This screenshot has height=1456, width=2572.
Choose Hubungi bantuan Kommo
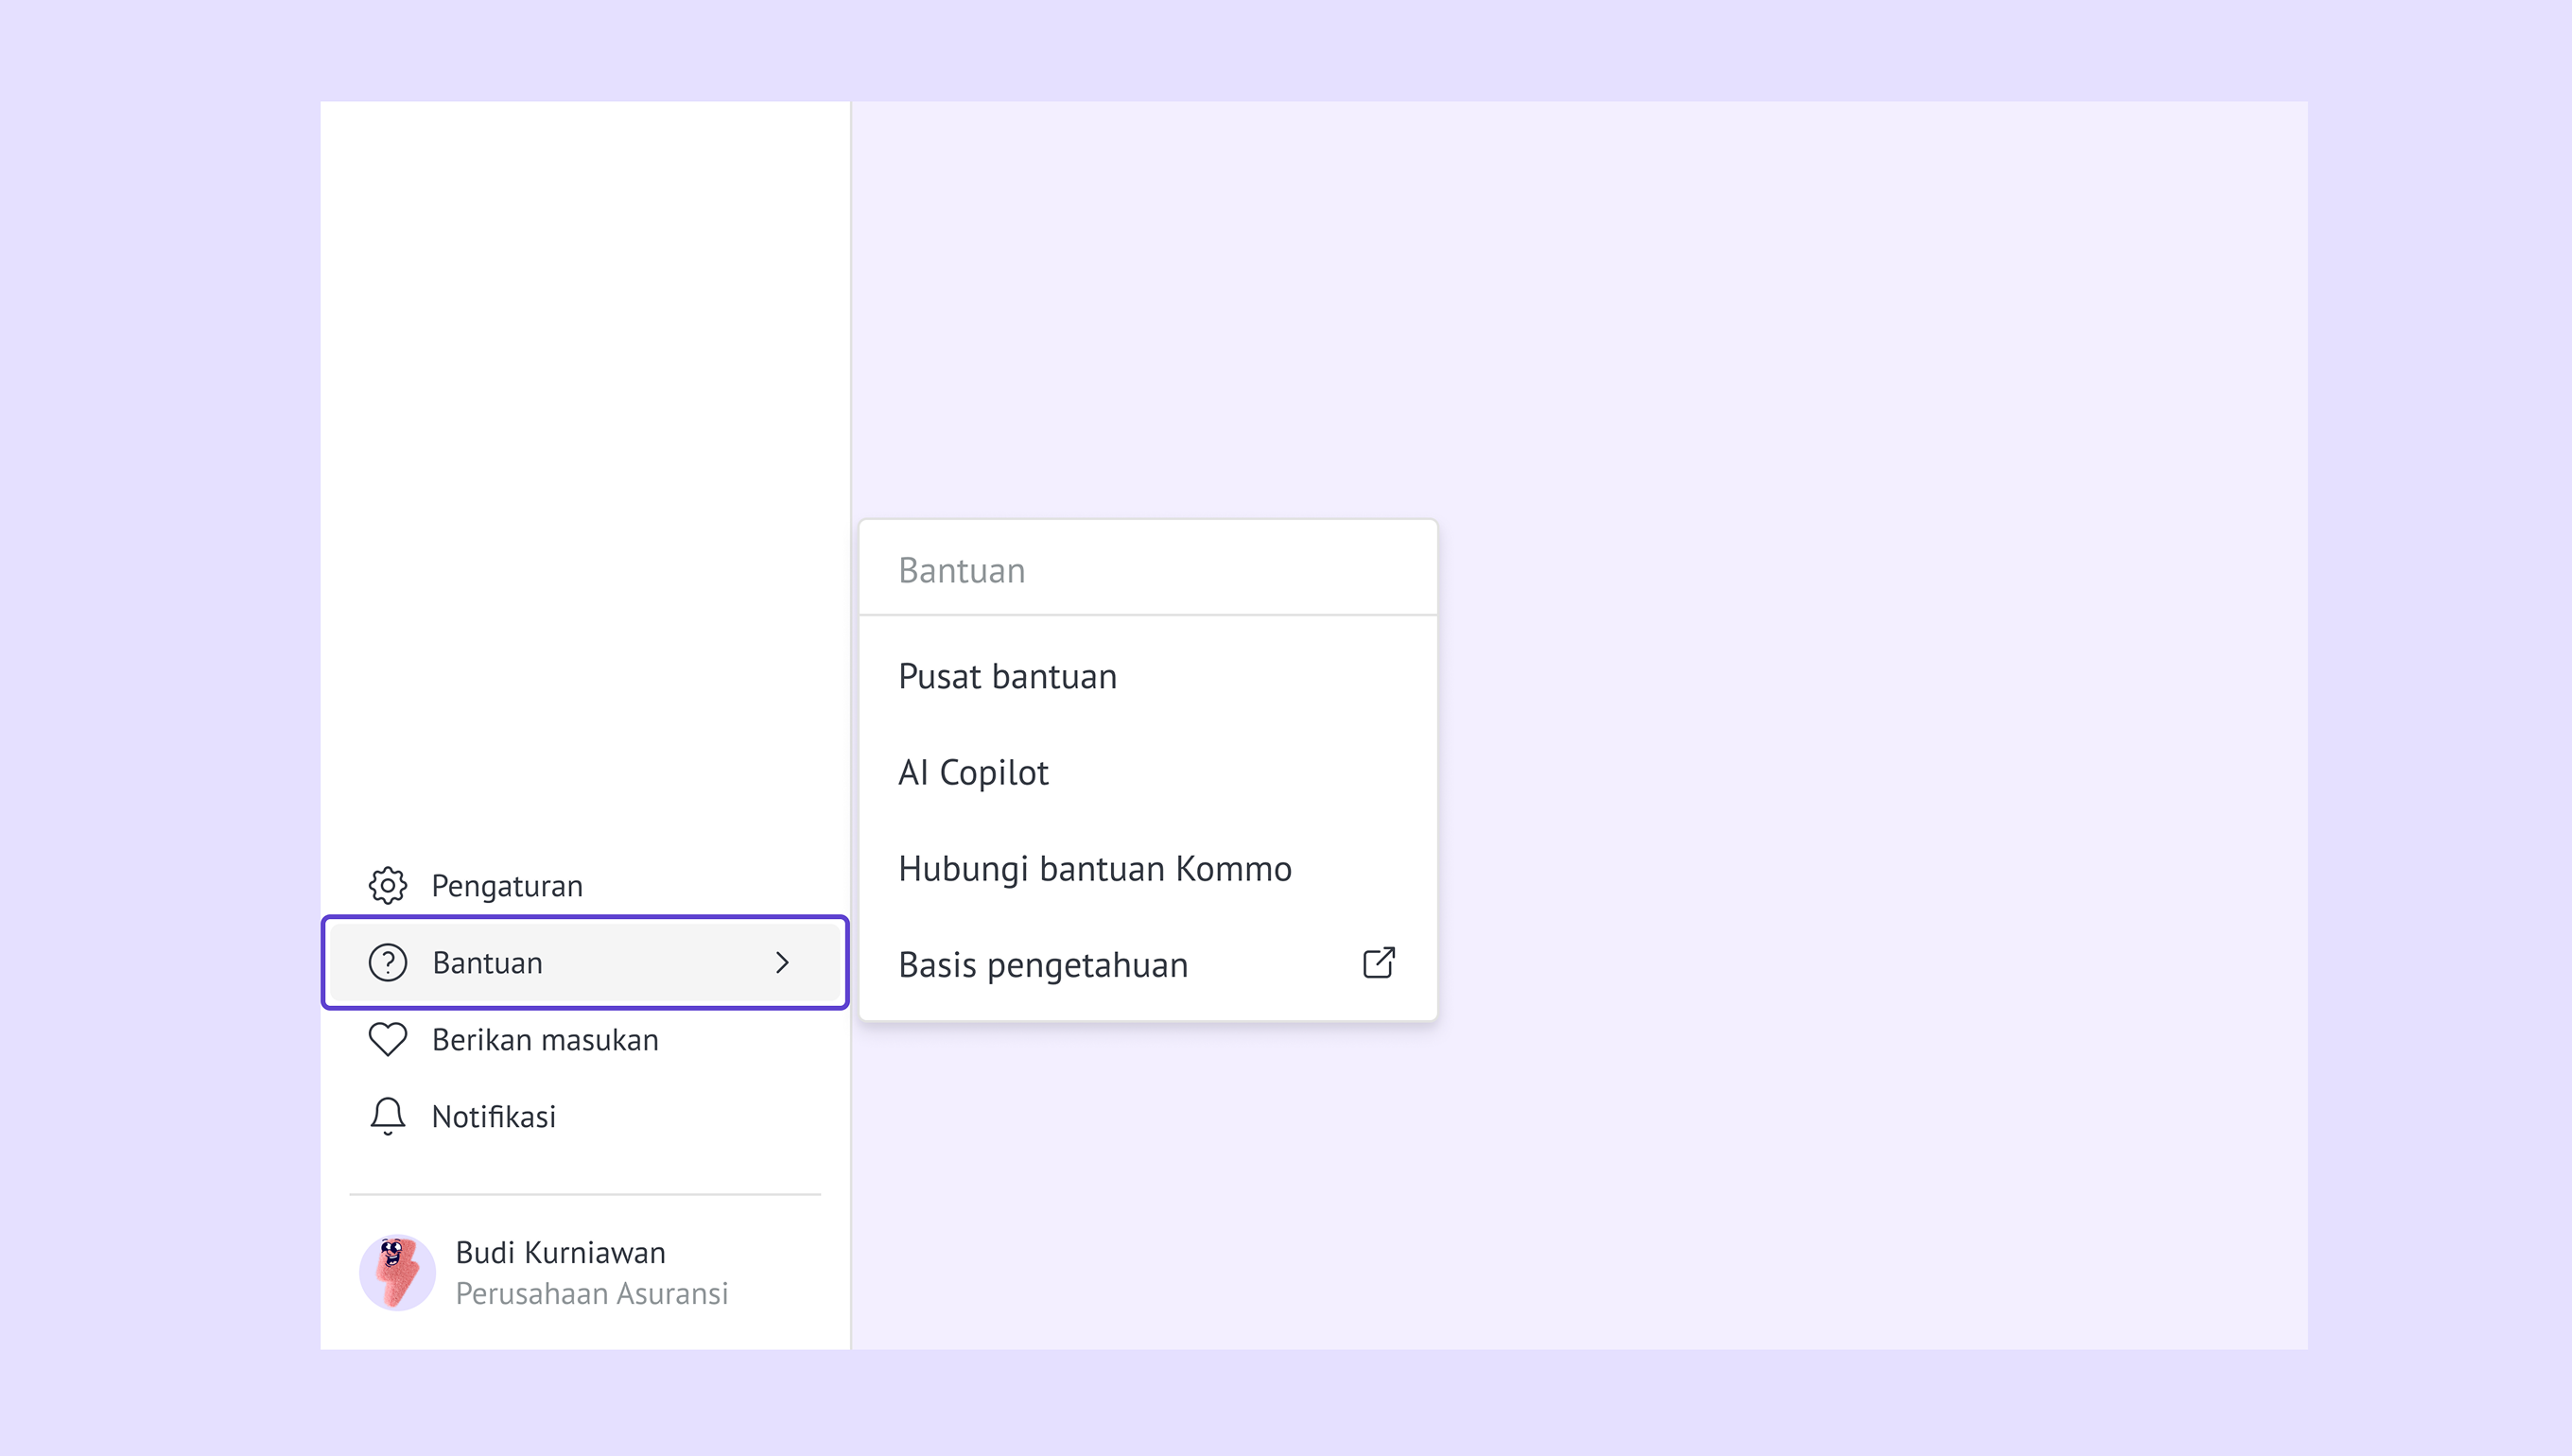point(1094,869)
